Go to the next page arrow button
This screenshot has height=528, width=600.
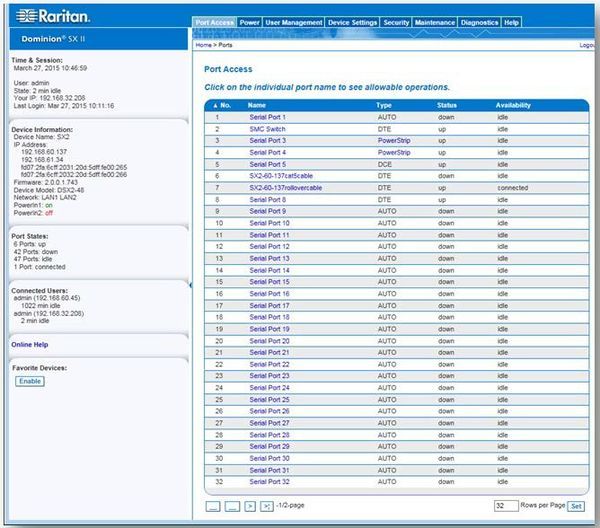250,507
